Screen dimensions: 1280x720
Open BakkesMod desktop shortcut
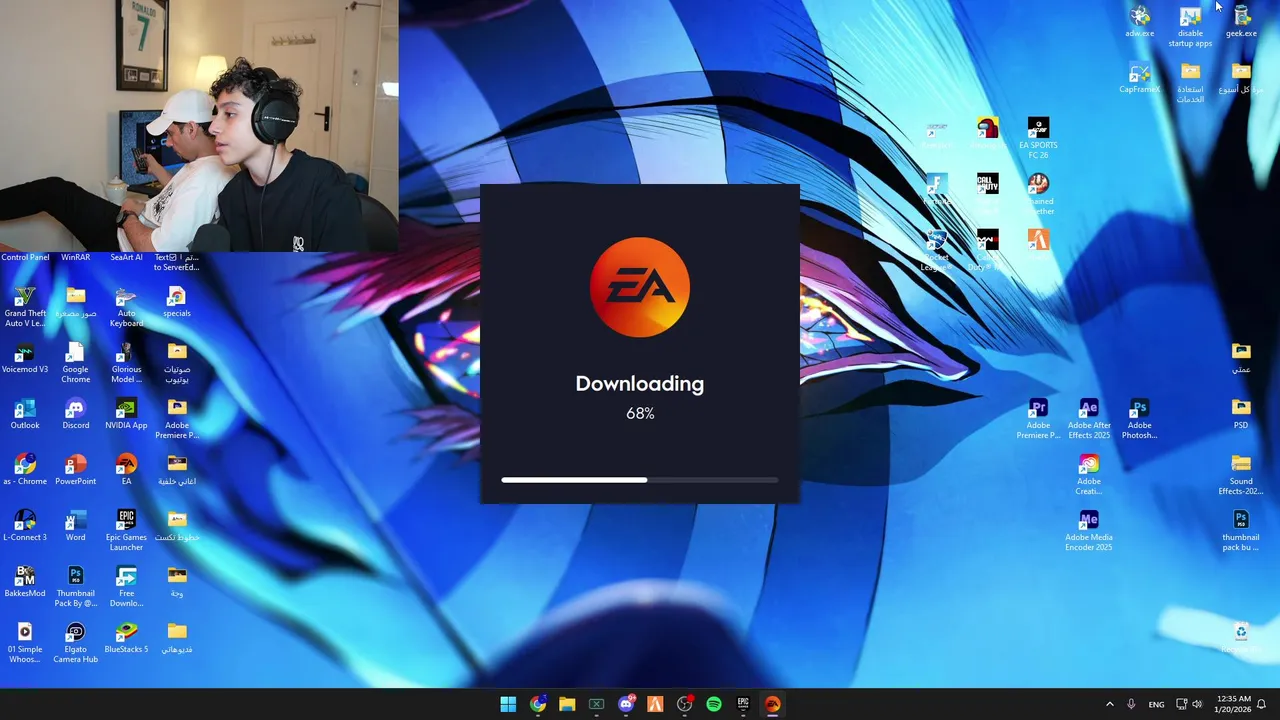click(25, 582)
